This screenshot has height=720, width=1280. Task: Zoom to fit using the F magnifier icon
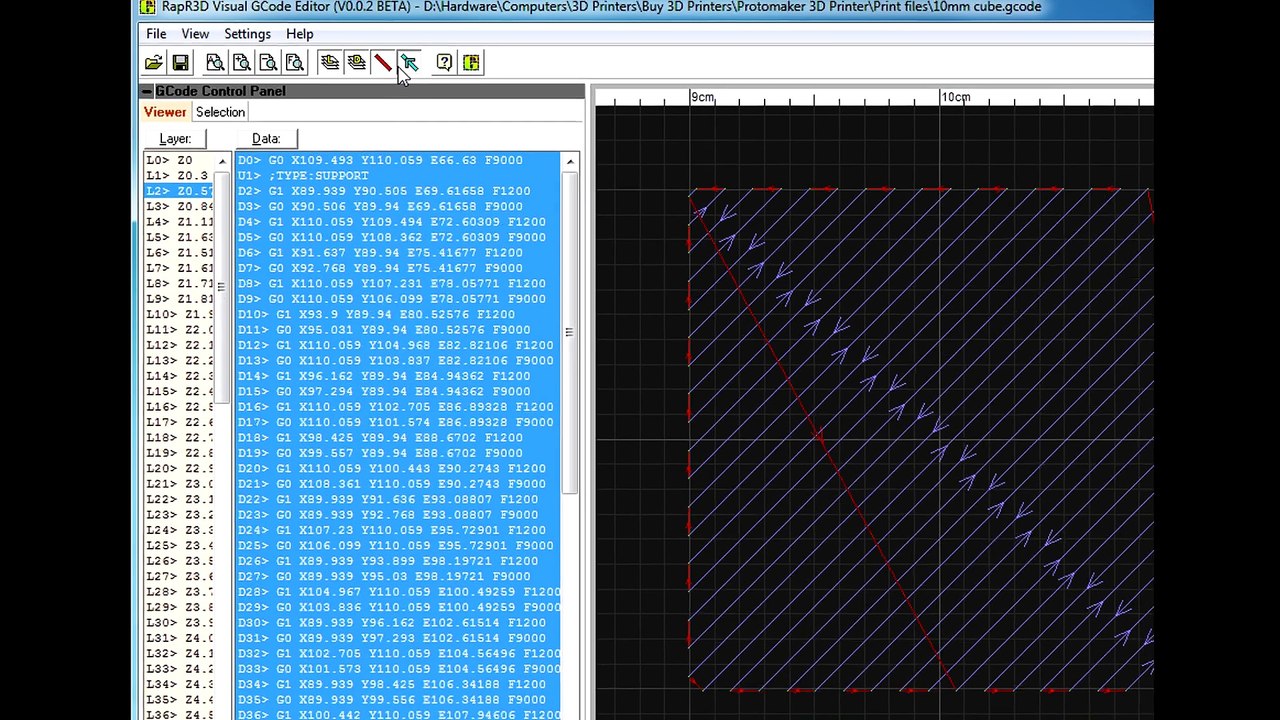coord(295,63)
